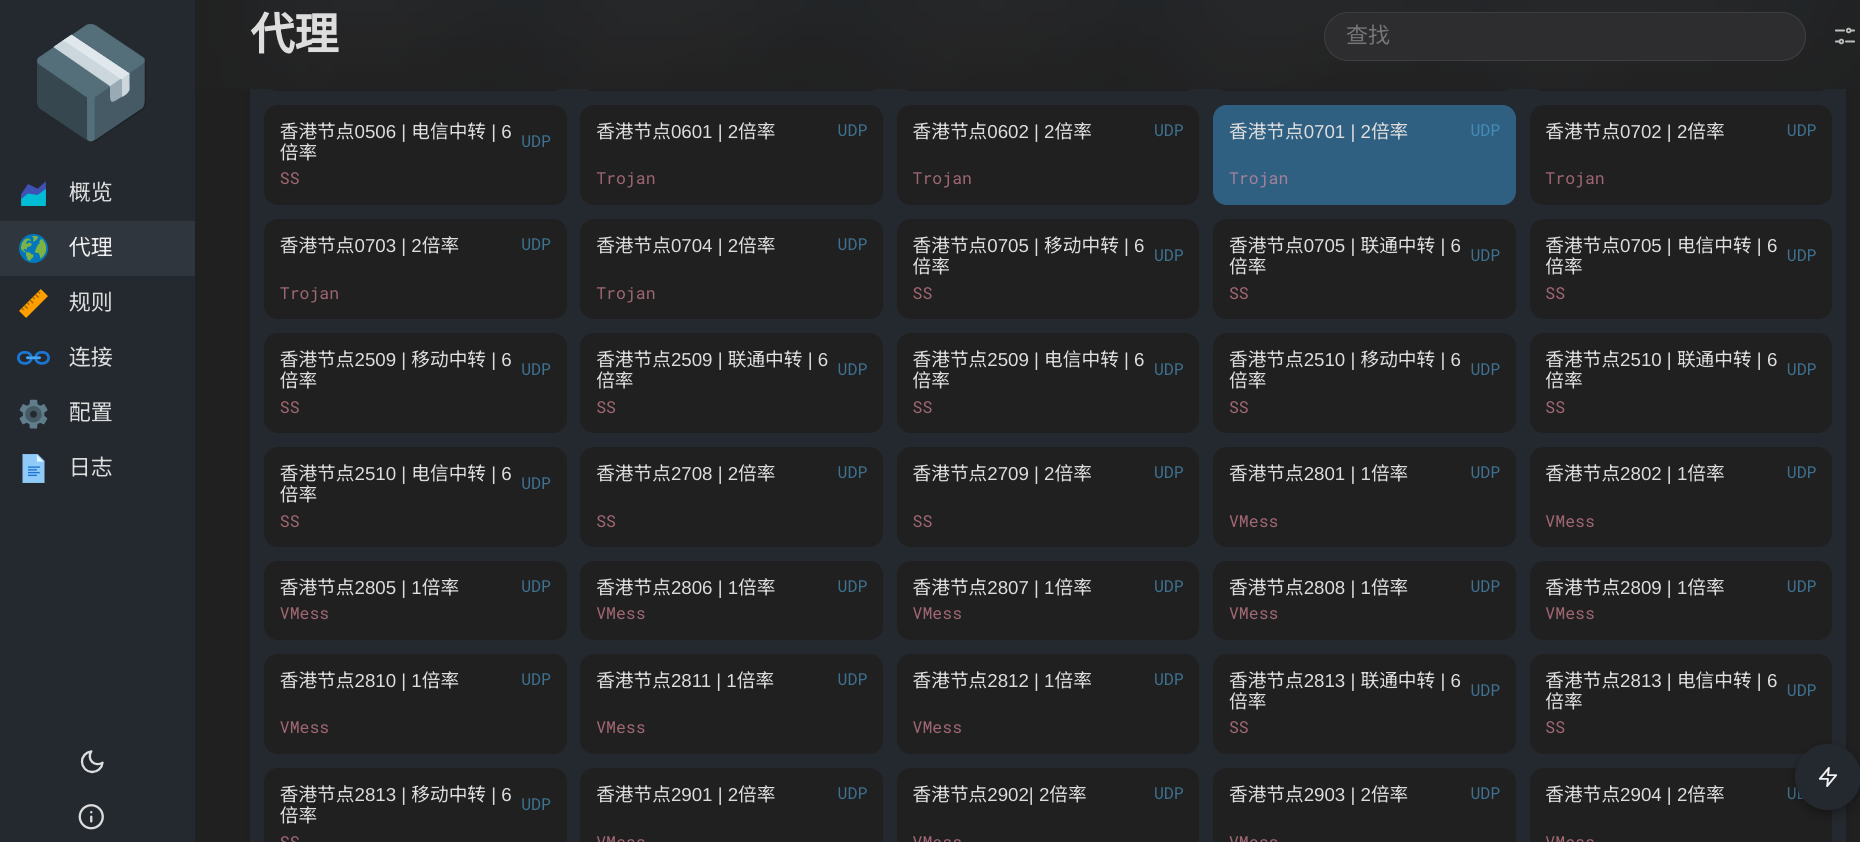
Task: Select proxy 香港节点0701 | 2倍率
Action: click(1363, 155)
